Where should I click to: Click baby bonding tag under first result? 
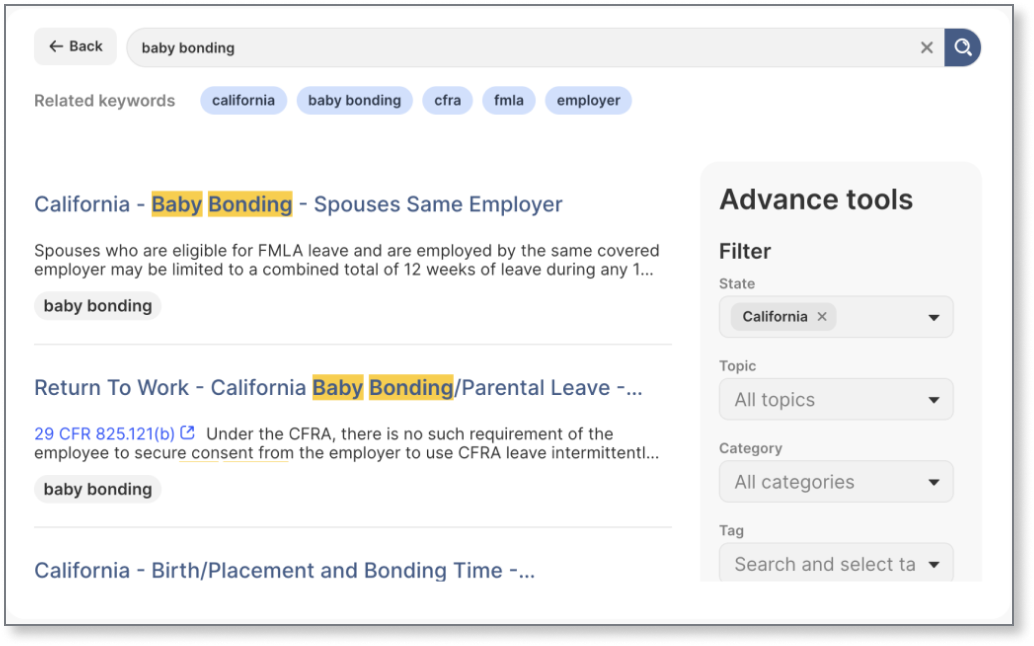click(97, 306)
